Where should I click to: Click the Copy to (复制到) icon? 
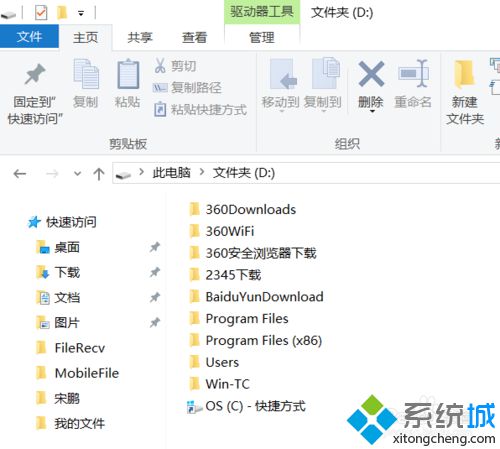pyautogui.click(x=326, y=73)
